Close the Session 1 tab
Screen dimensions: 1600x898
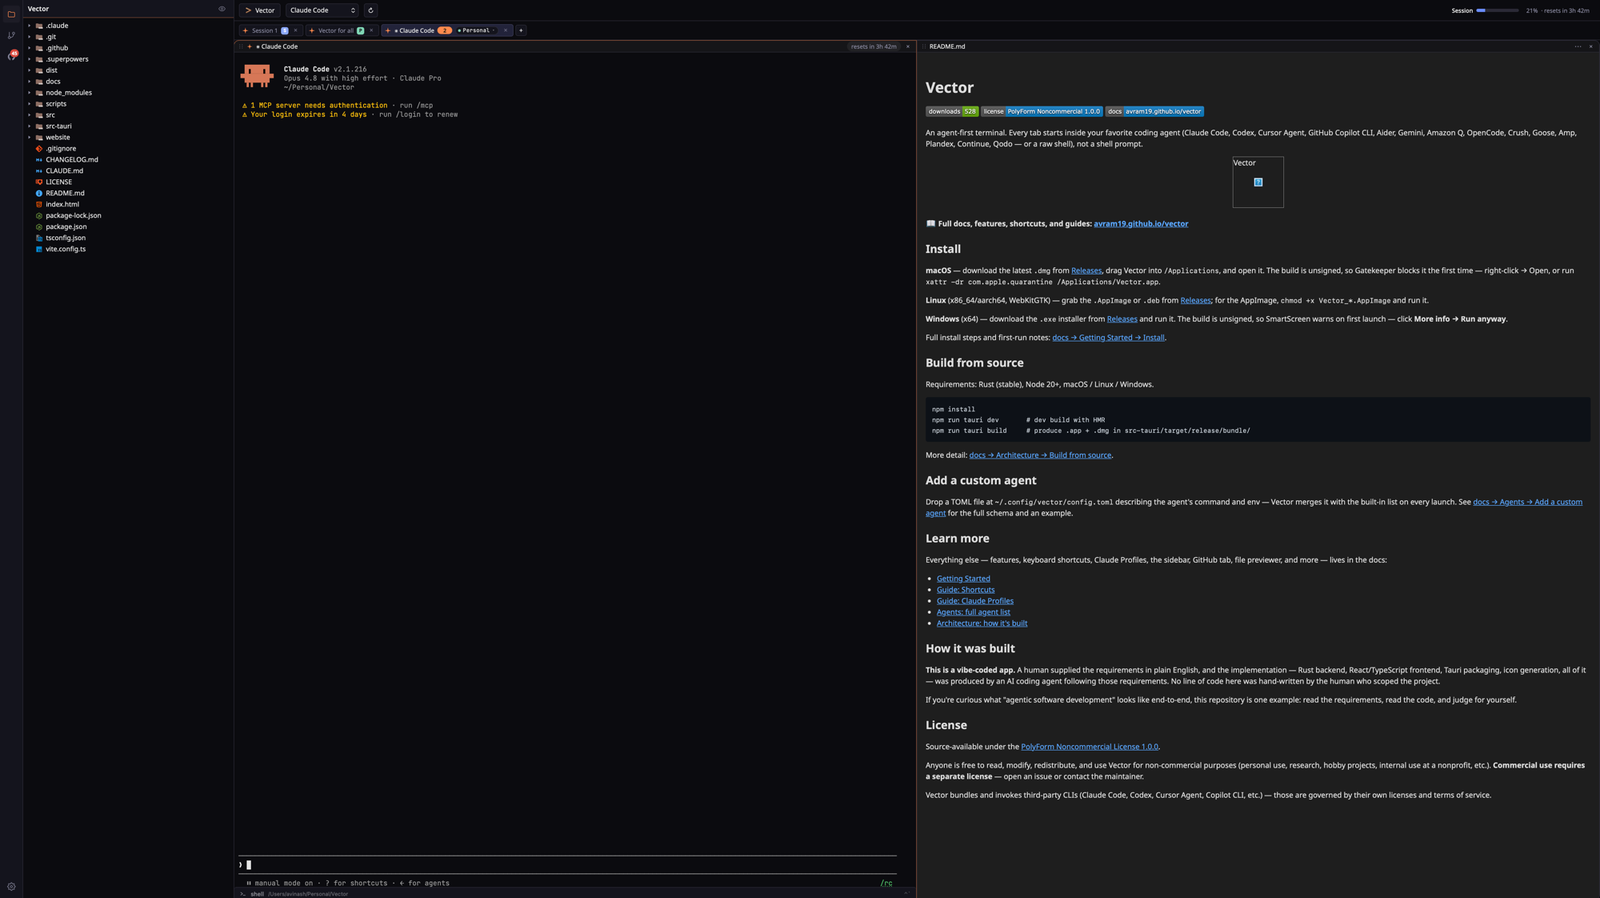click(295, 30)
